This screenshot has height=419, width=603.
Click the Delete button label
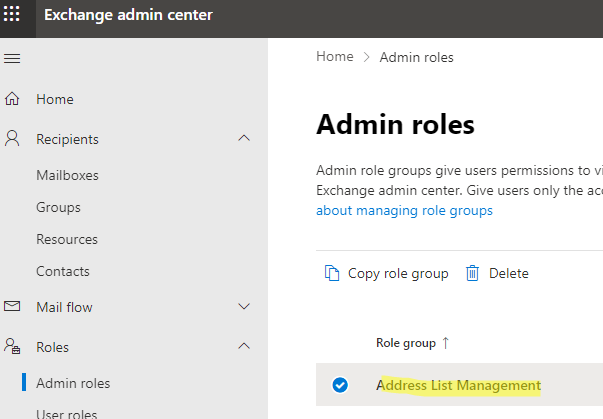tap(508, 273)
